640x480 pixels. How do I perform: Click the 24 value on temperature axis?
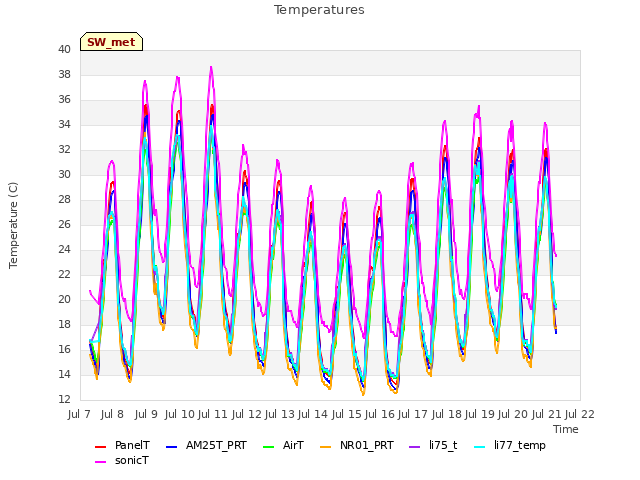pos(64,249)
